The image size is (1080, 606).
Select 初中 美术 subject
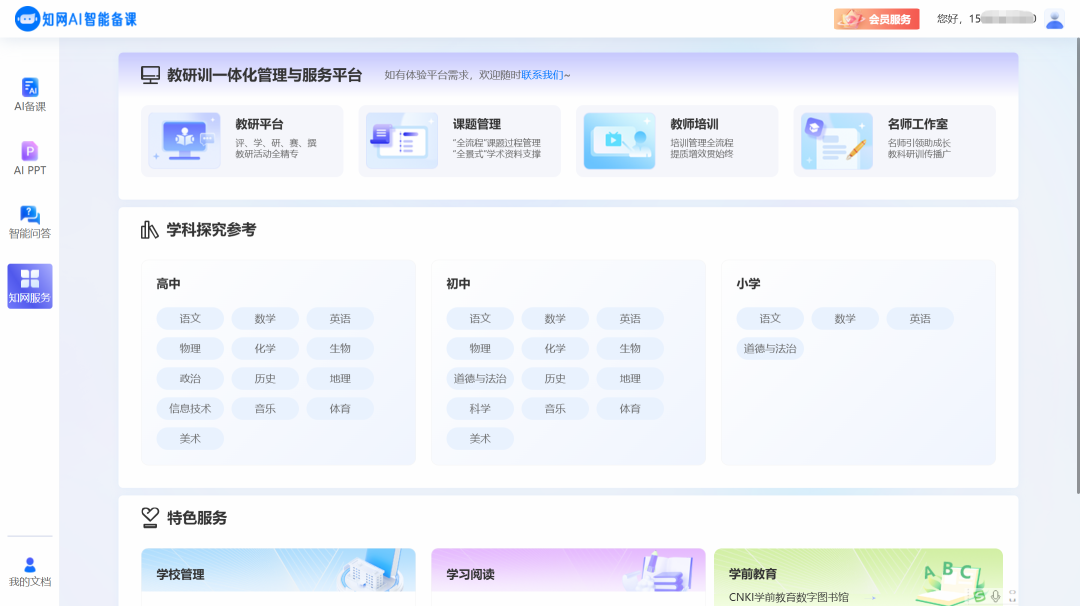tap(480, 438)
